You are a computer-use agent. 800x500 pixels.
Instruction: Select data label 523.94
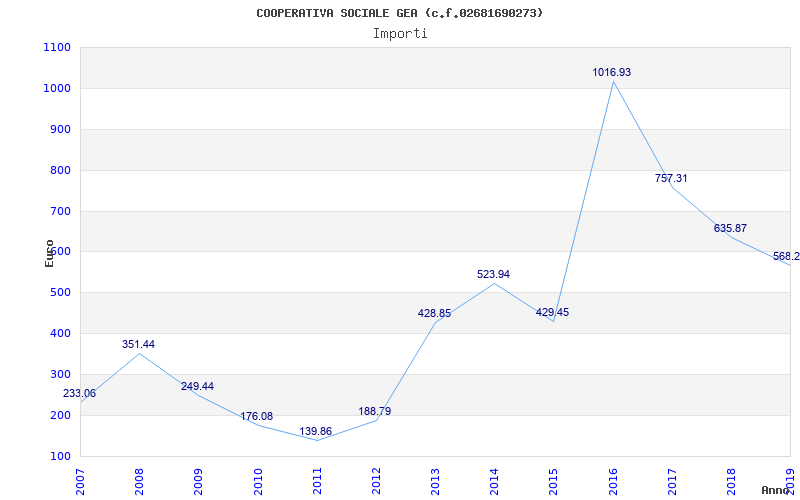coord(493,274)
